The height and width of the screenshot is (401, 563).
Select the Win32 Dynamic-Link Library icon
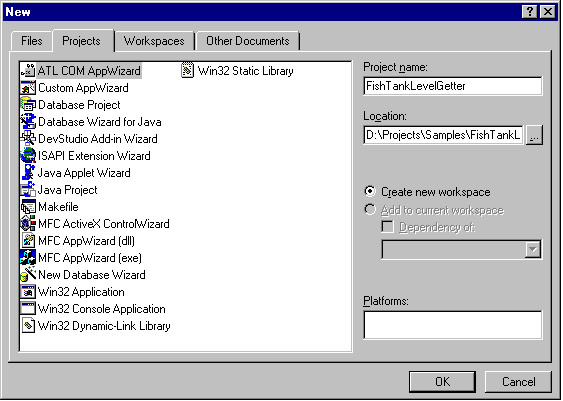[28, 326]
